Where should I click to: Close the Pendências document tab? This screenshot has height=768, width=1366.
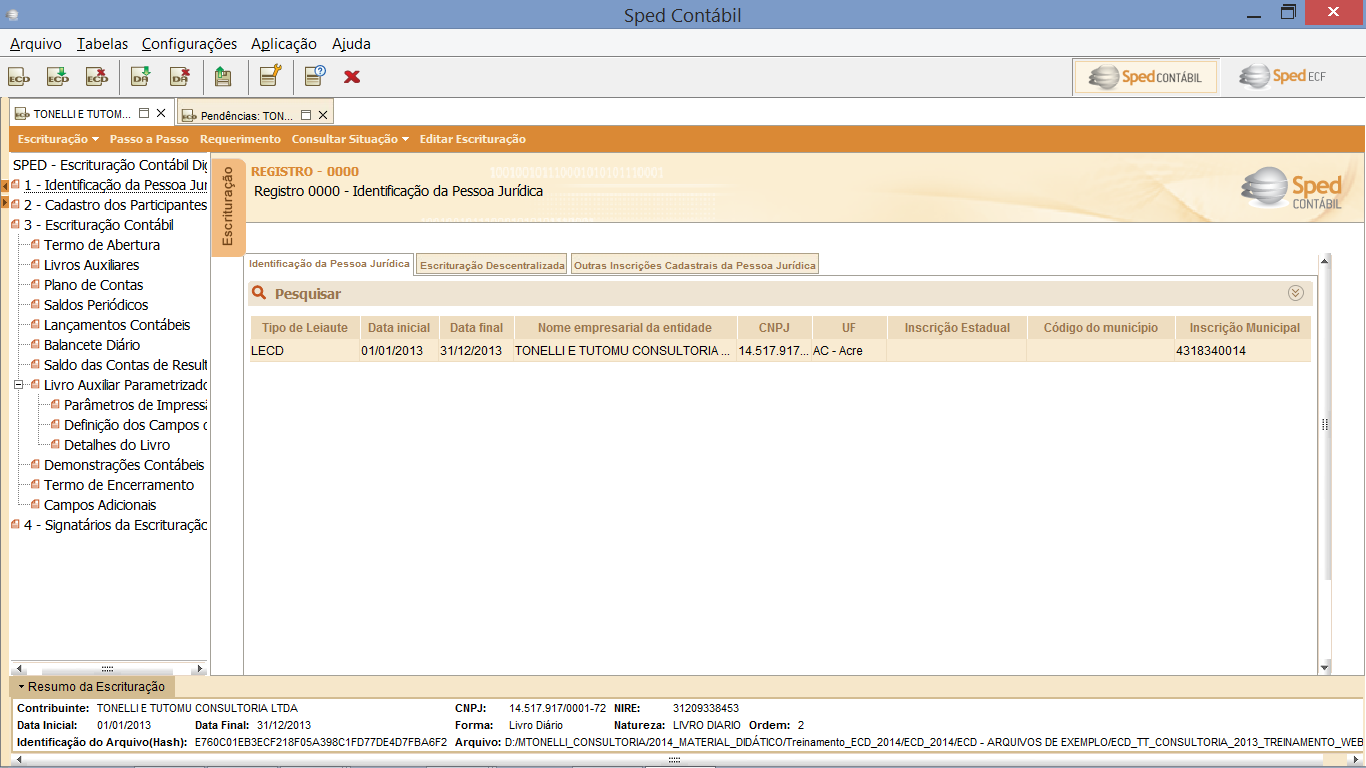(x=323, y=115)
